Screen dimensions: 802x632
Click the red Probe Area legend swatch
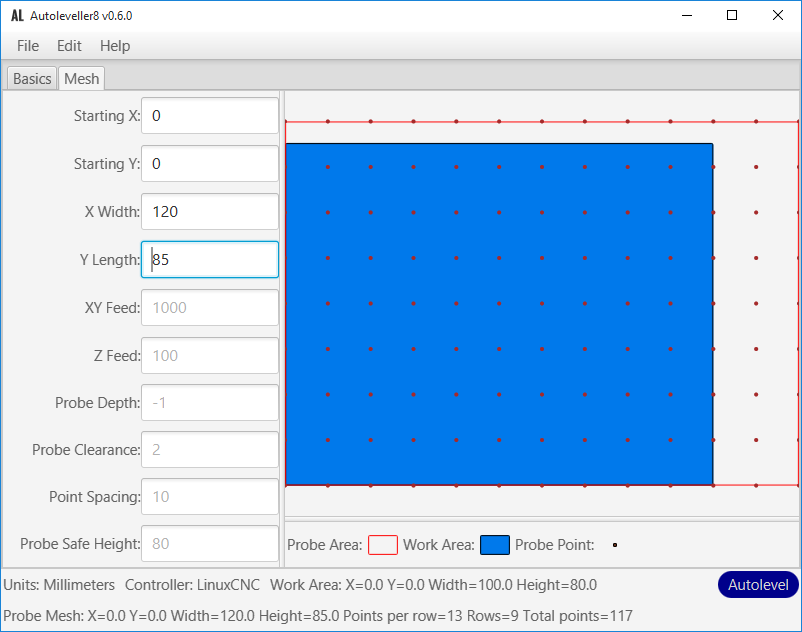click(383, 545)
